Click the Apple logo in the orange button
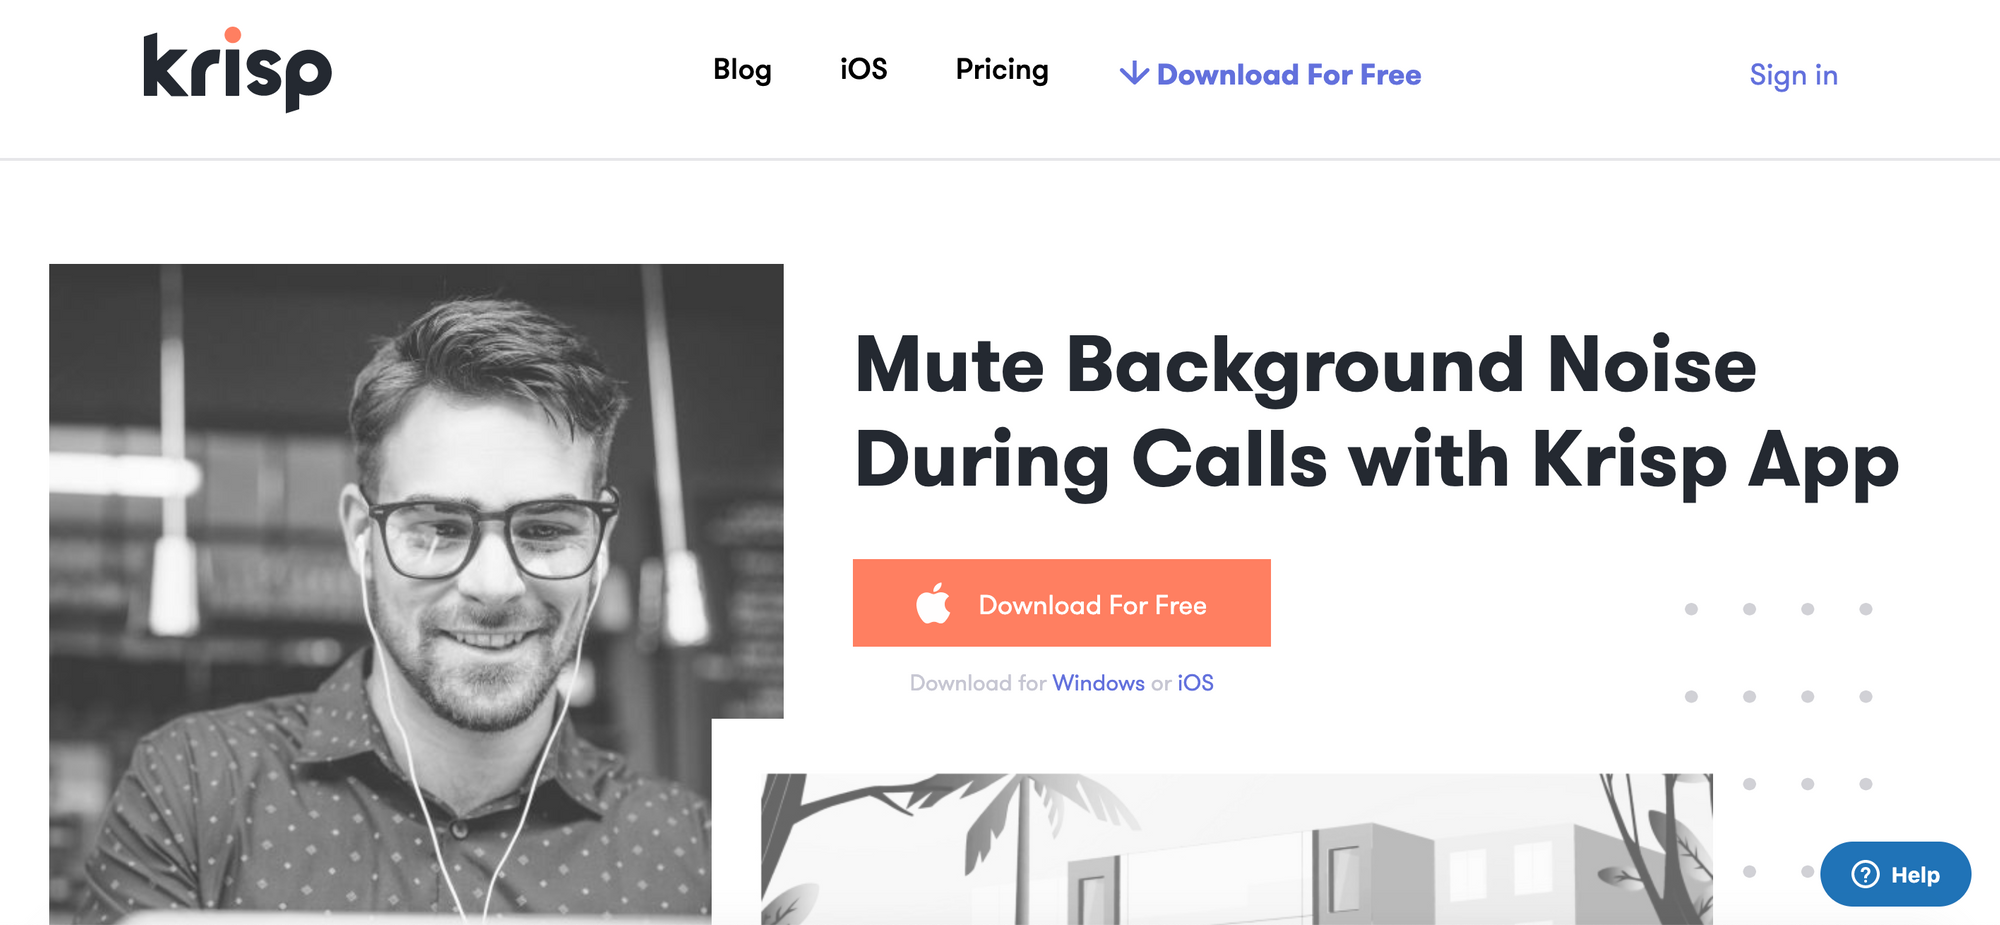Viewport: 2000px width, 925px height. (x=933, y=604)
